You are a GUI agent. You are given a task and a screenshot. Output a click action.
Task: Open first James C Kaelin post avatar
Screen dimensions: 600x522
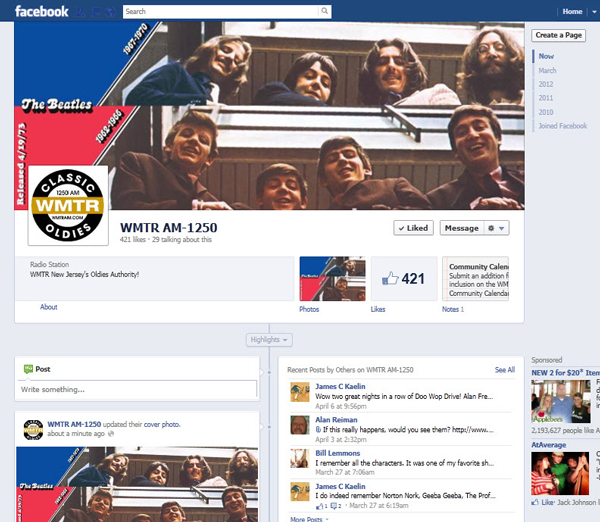point(300,392)
